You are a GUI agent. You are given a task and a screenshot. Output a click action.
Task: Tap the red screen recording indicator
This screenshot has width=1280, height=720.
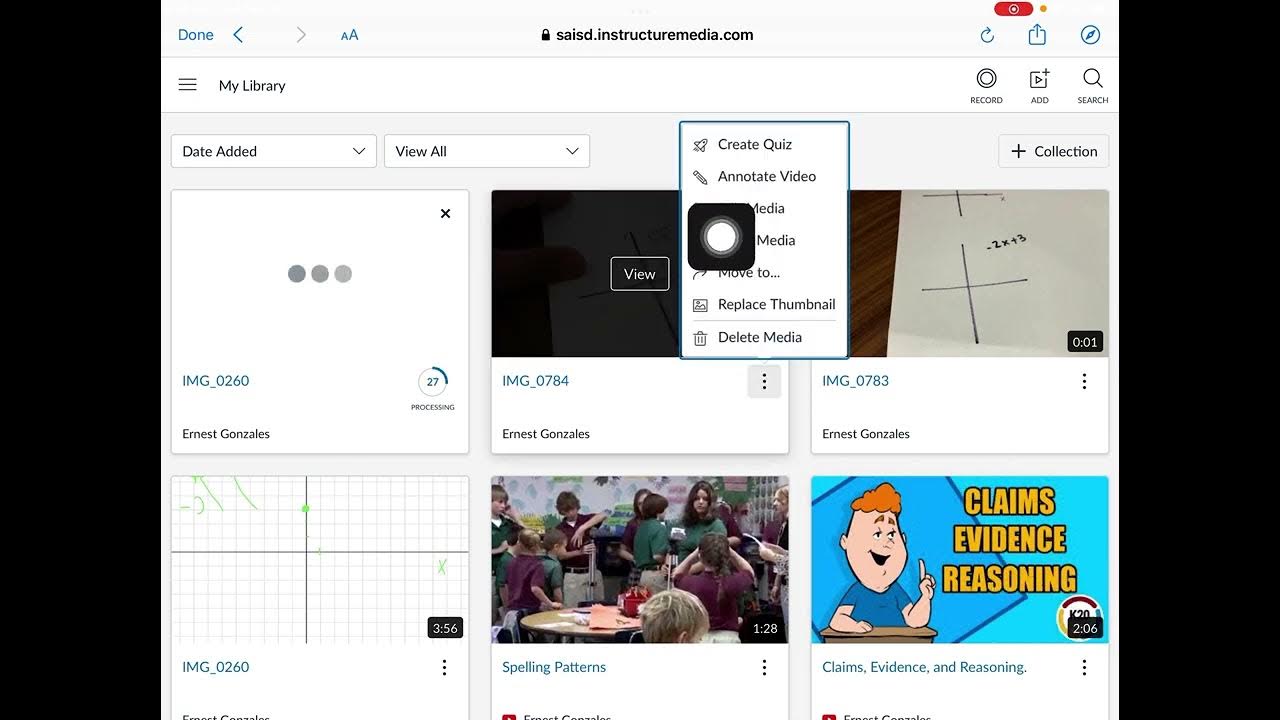point(1013,9)
